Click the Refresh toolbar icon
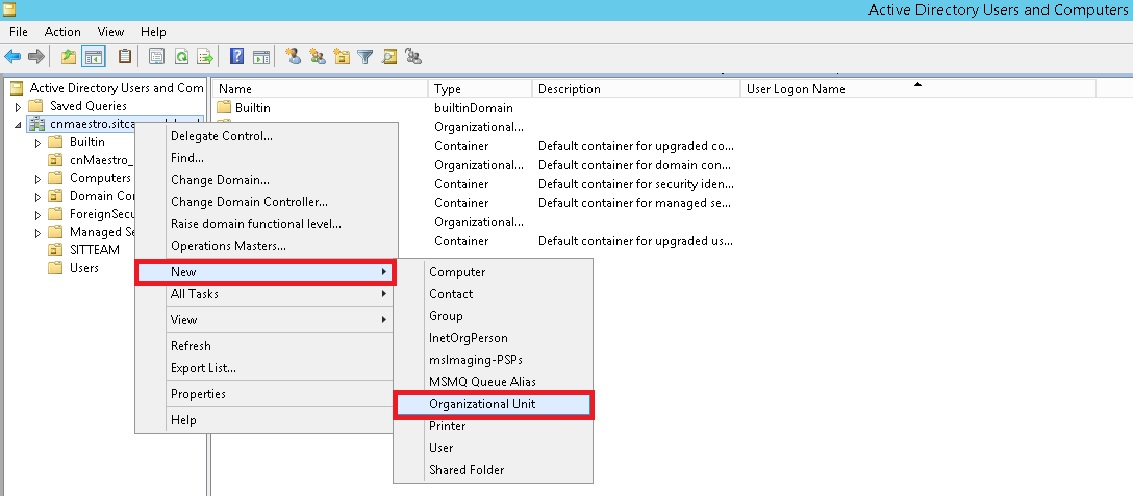 click(x=182, y=57)
